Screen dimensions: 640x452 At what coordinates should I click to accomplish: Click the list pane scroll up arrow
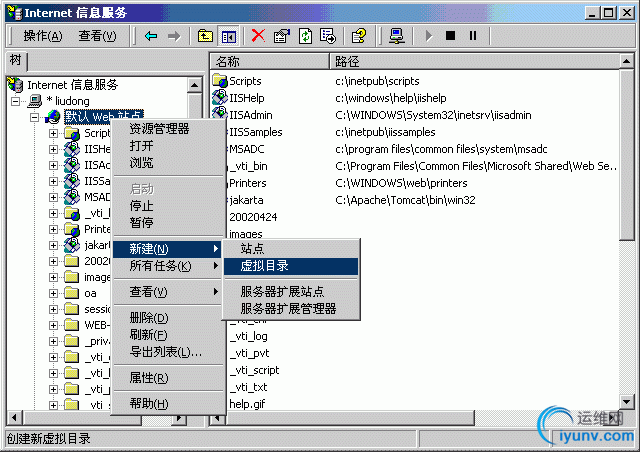(x=626, y=61)
